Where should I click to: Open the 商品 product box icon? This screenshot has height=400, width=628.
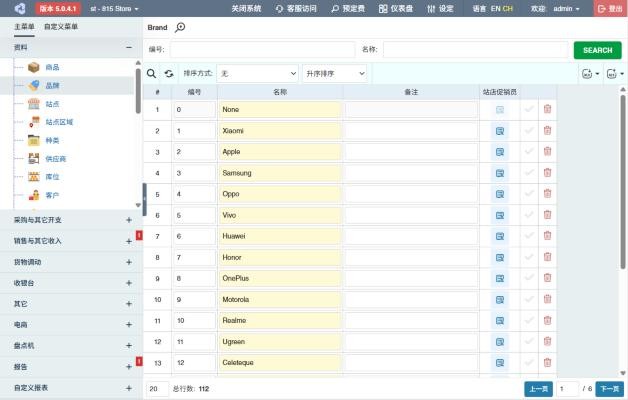[x=34, y=67]
